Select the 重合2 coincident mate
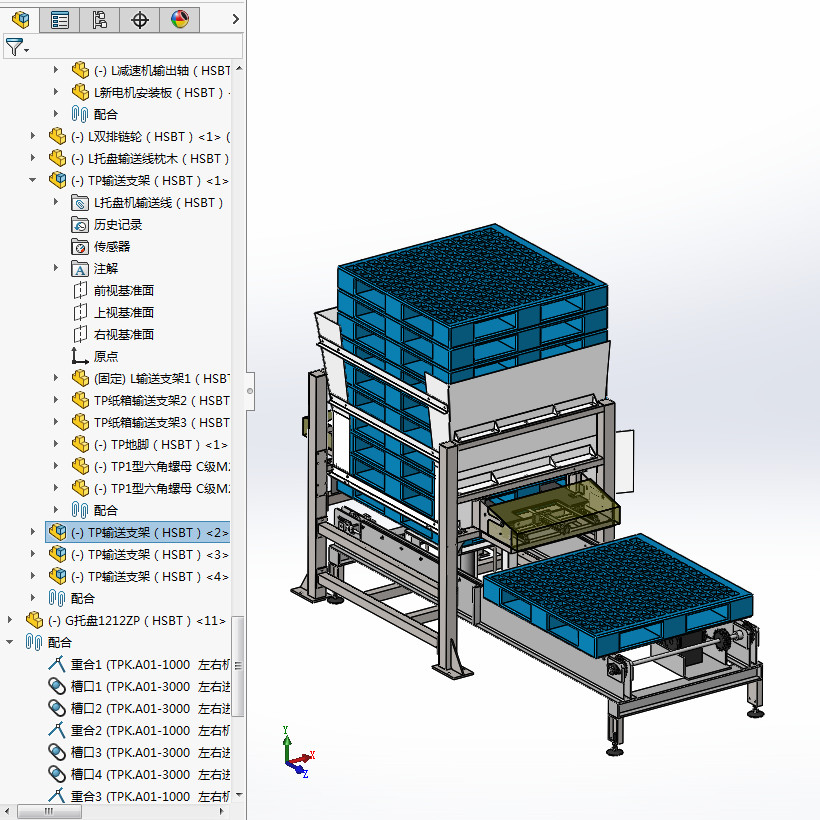 point(139,731)
